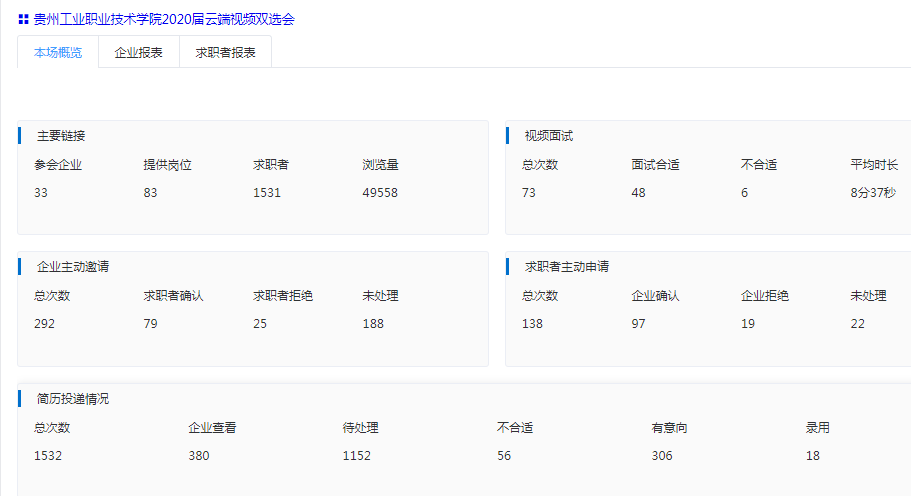This screenshot has height=496, width=911.
Task: Click the 求职者确认 count 79
Action: tap(150, 324)
